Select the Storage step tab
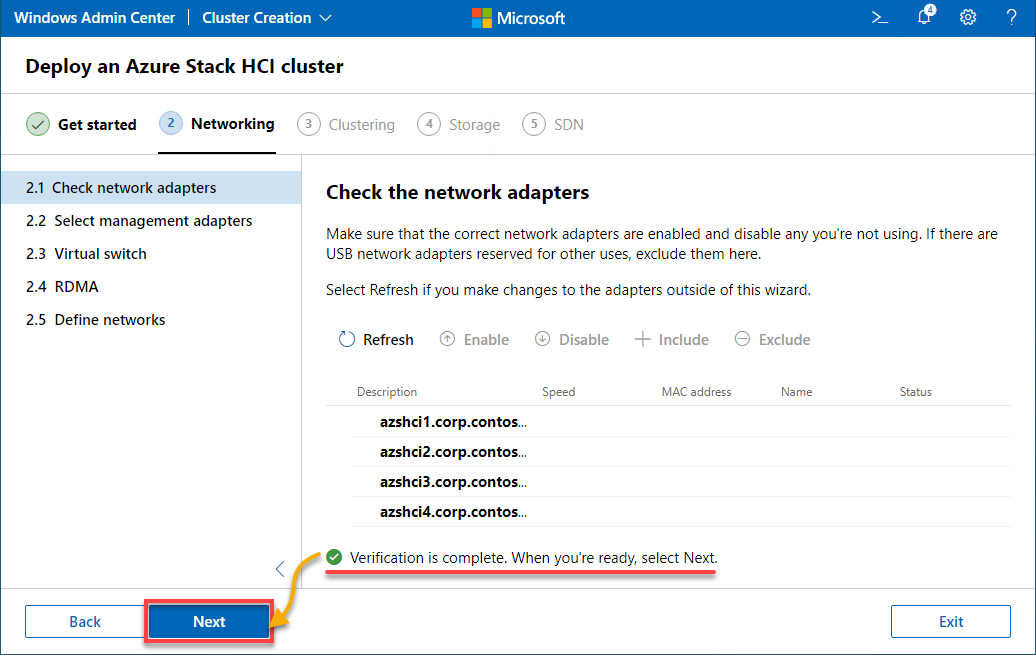 [x=459, y=124]
